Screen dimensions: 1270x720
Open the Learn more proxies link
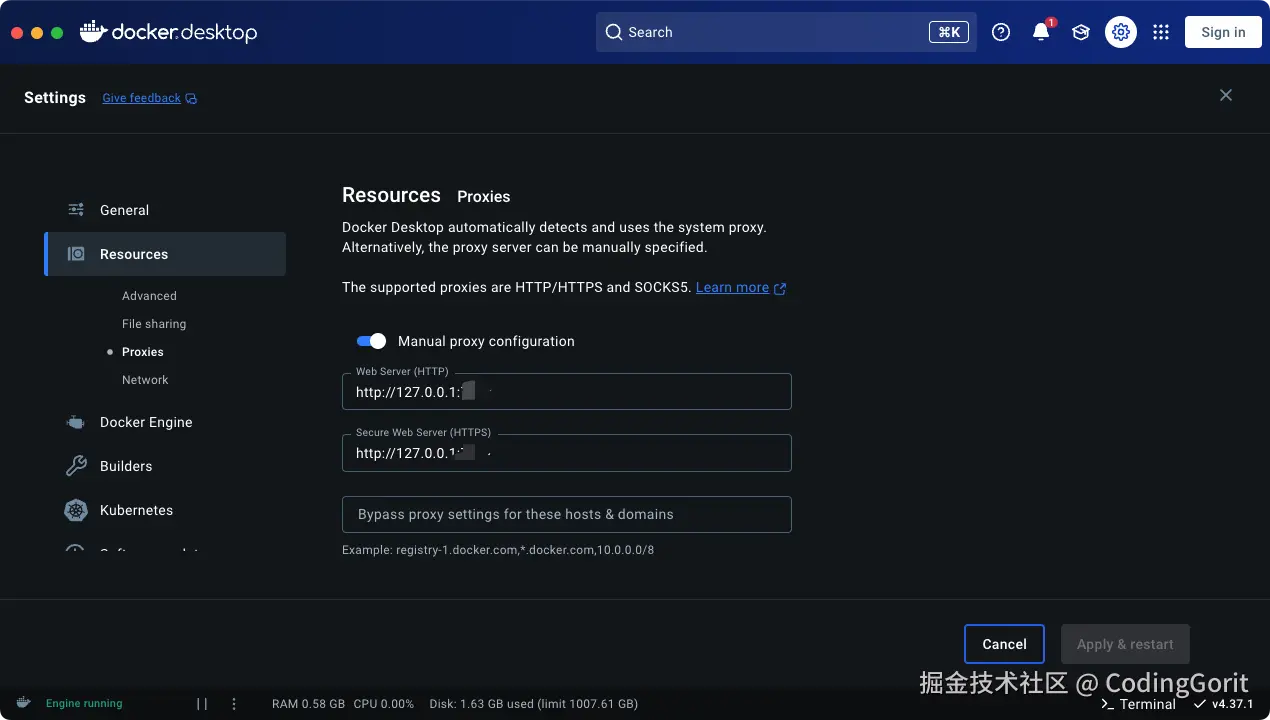click(732, 287)
